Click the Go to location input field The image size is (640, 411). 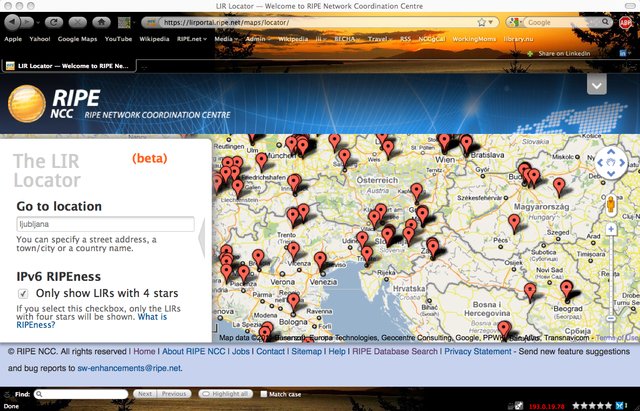(x=105, y=224)
